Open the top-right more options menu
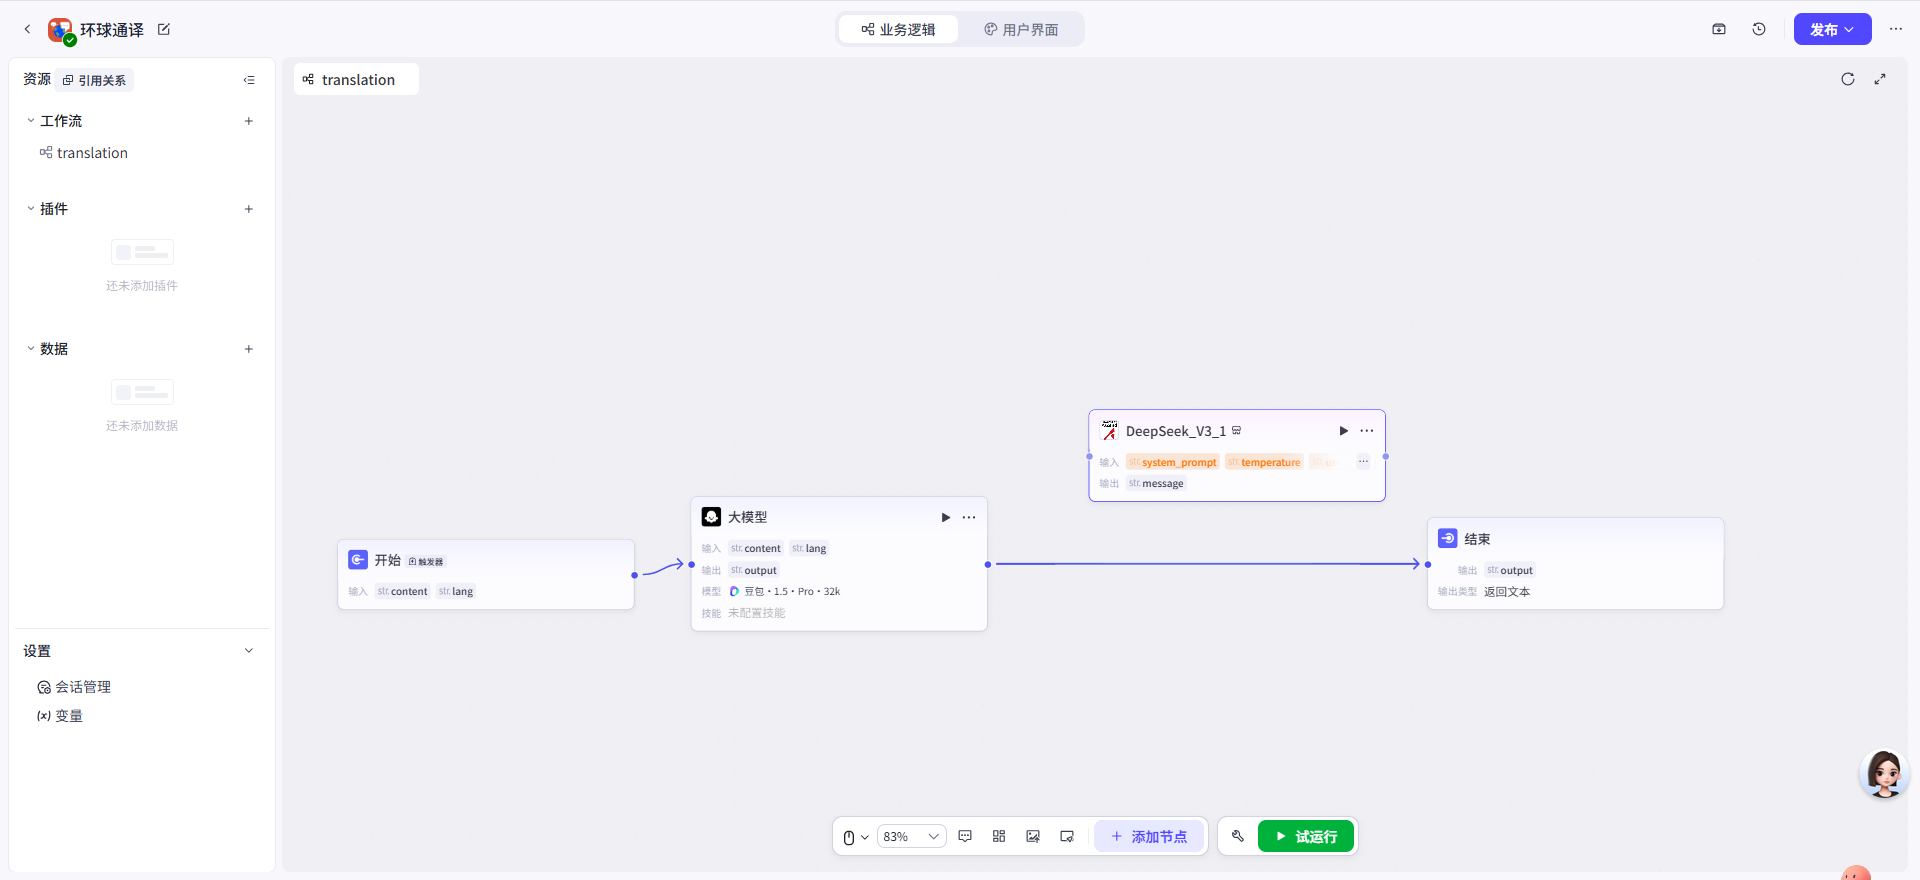 click(x=1896, y=30)
